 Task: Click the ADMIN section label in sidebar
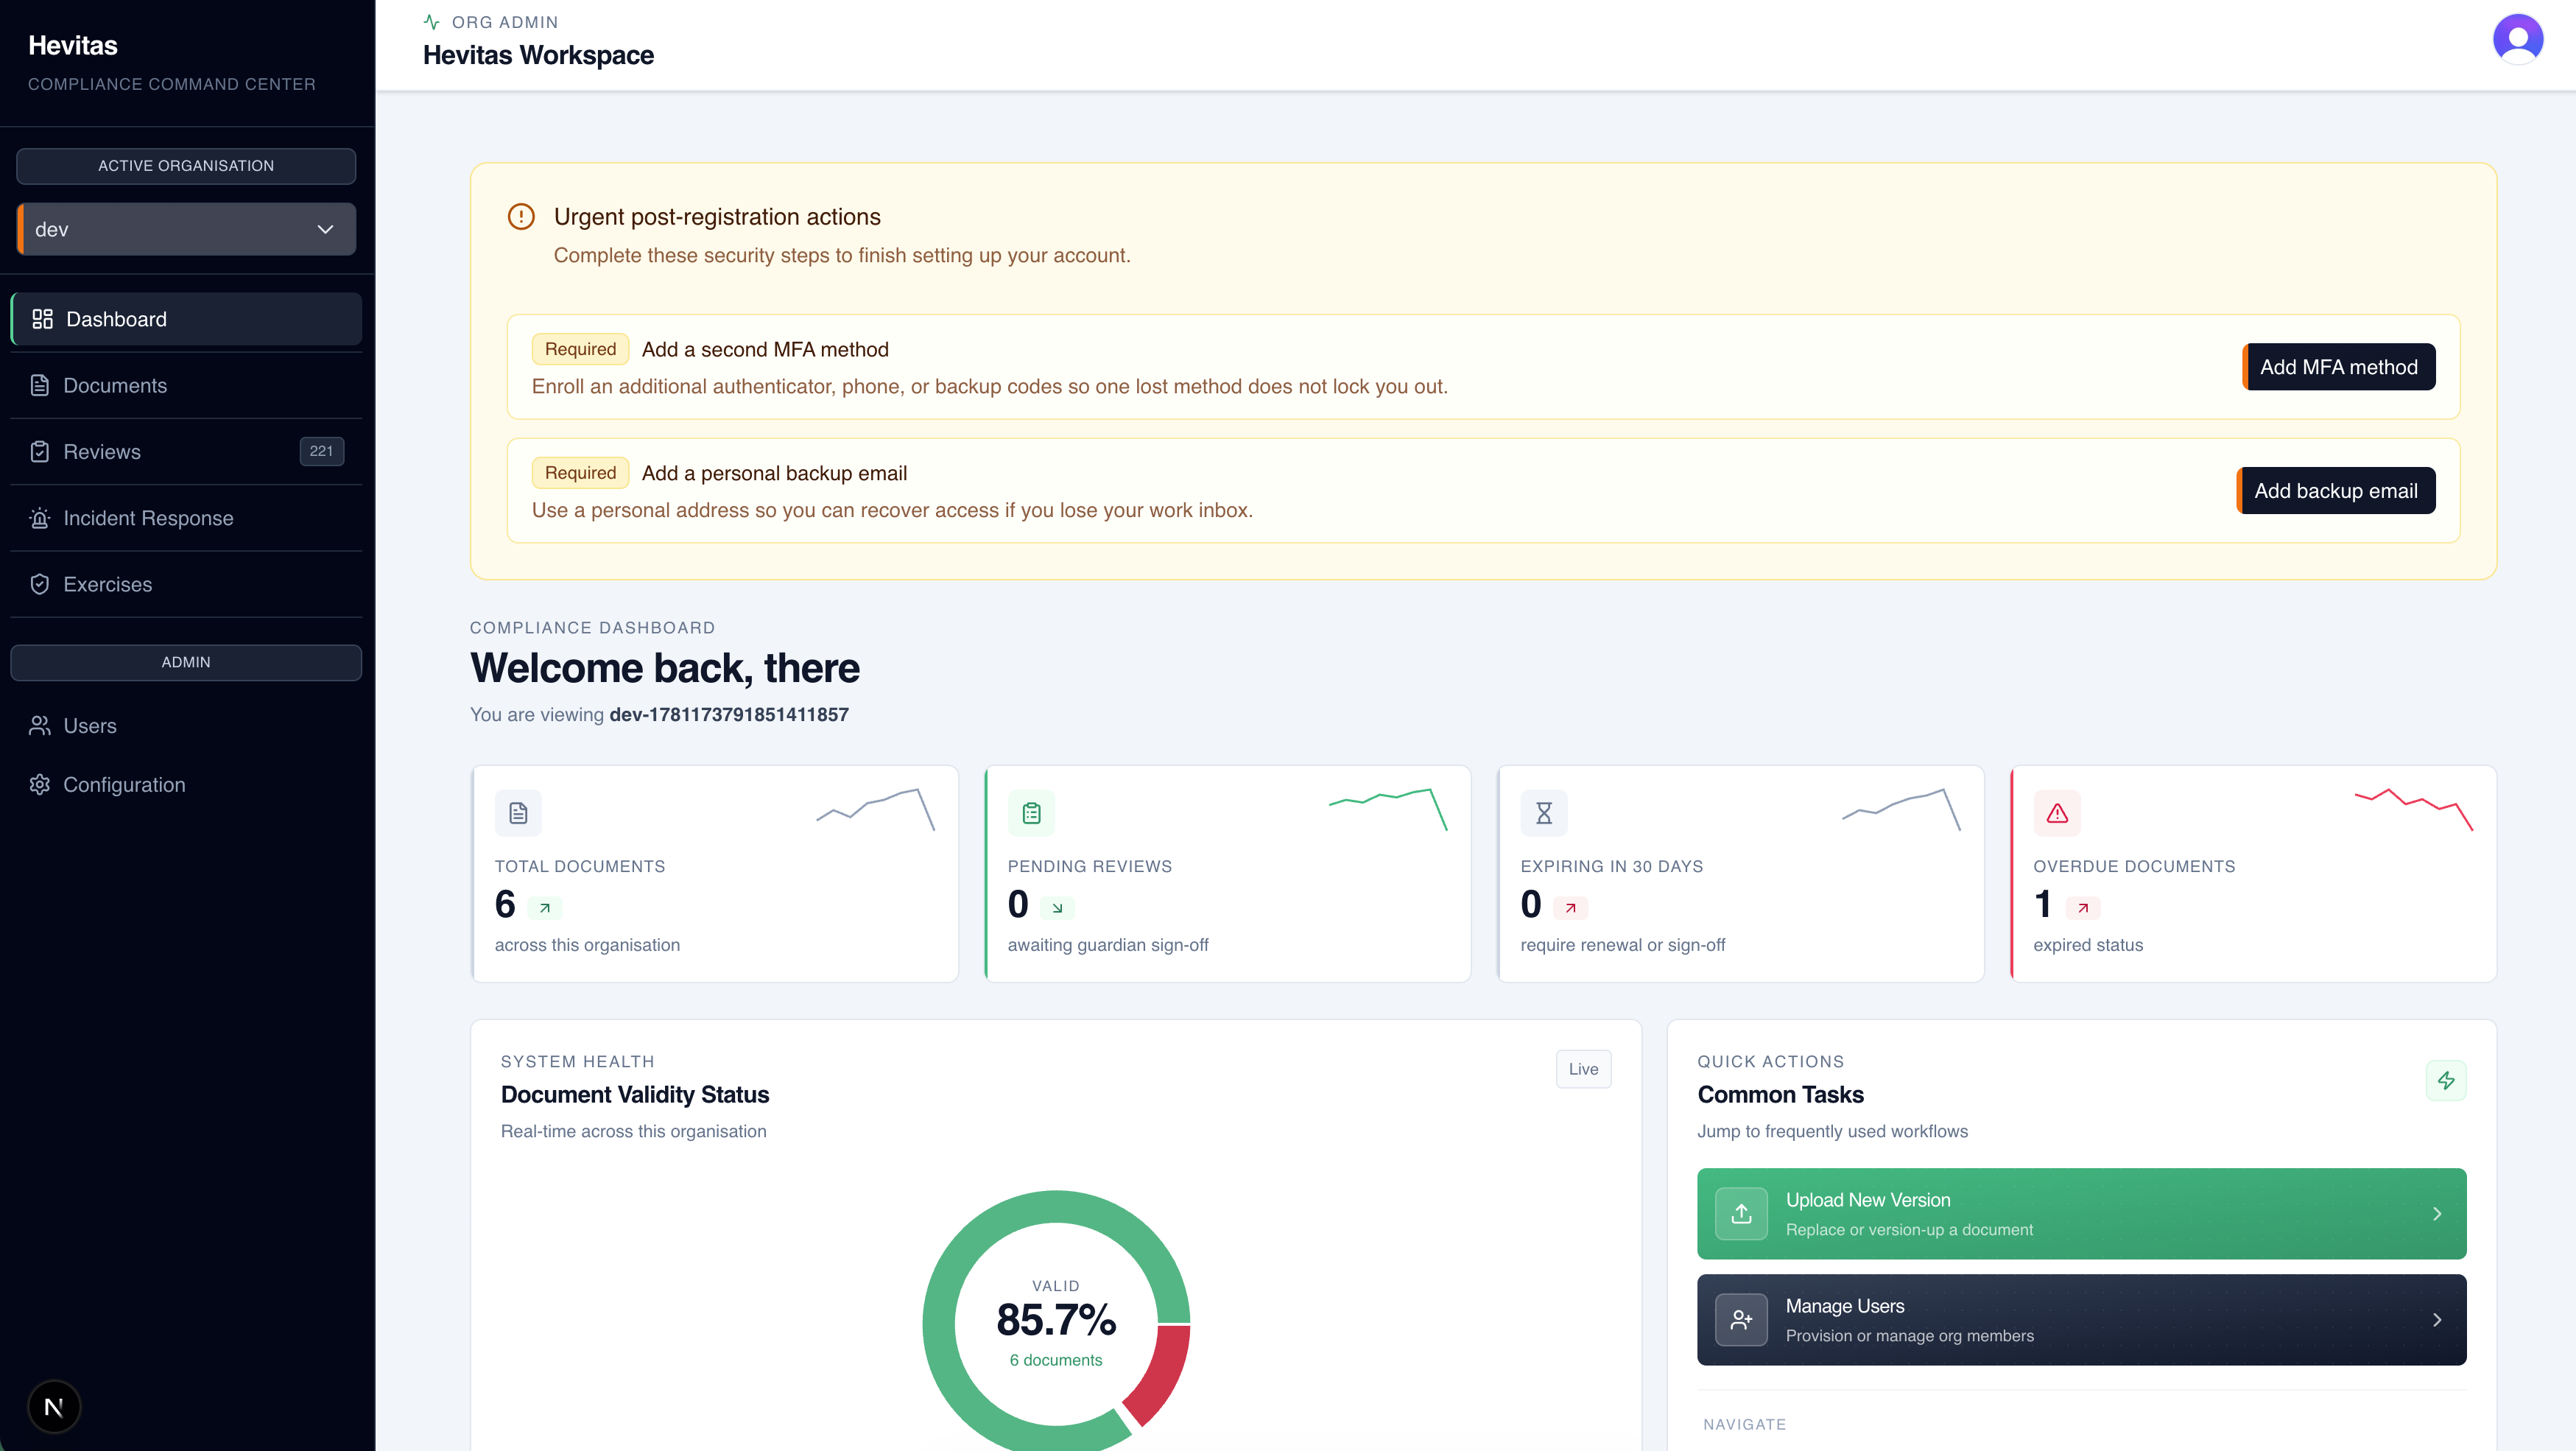(186, 662)
